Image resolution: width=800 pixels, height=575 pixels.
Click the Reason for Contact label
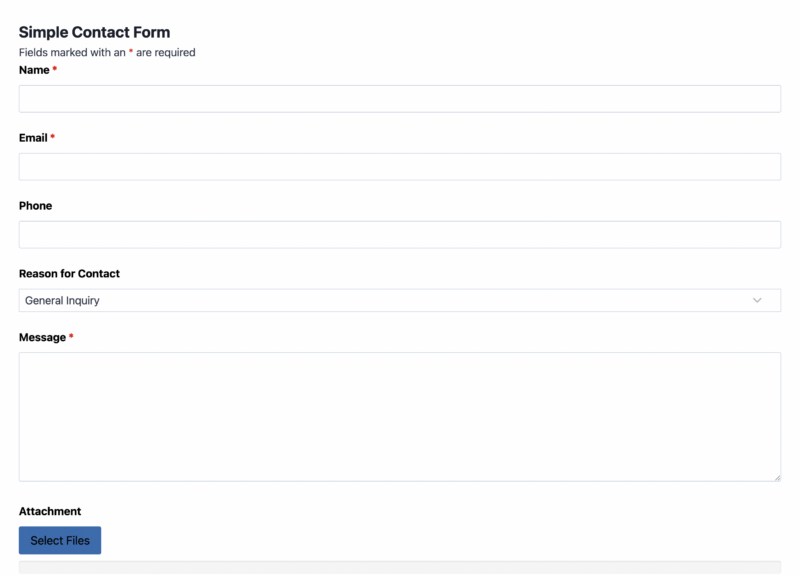69,273
